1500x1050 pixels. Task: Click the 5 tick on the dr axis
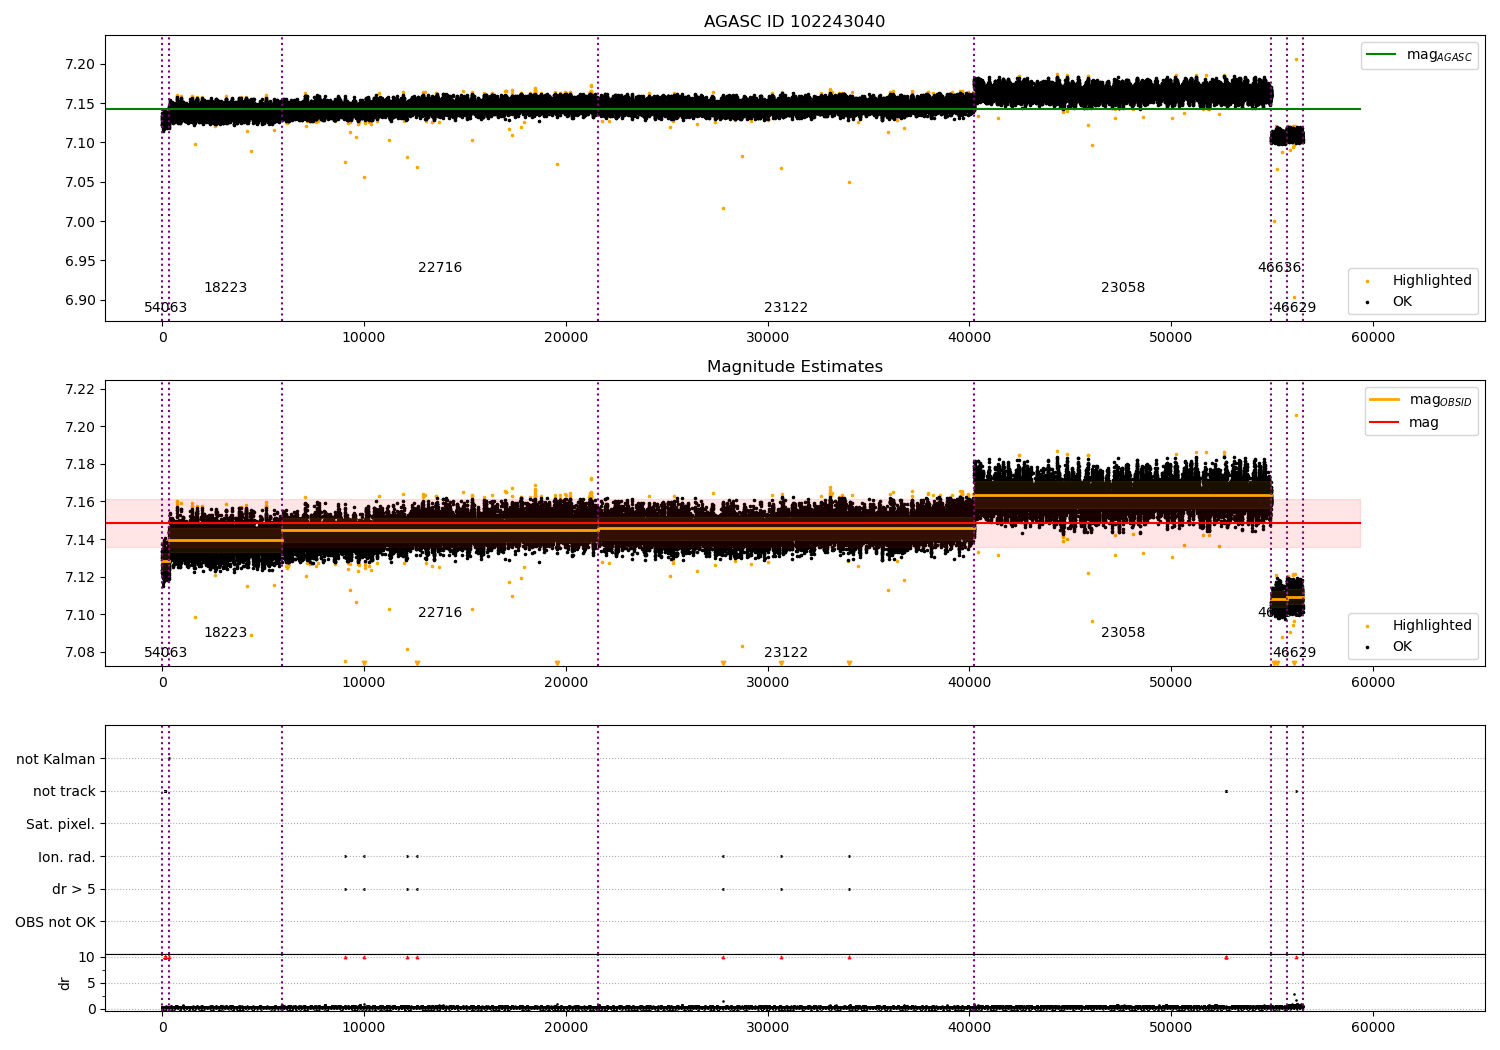click(x=91, y=984)
